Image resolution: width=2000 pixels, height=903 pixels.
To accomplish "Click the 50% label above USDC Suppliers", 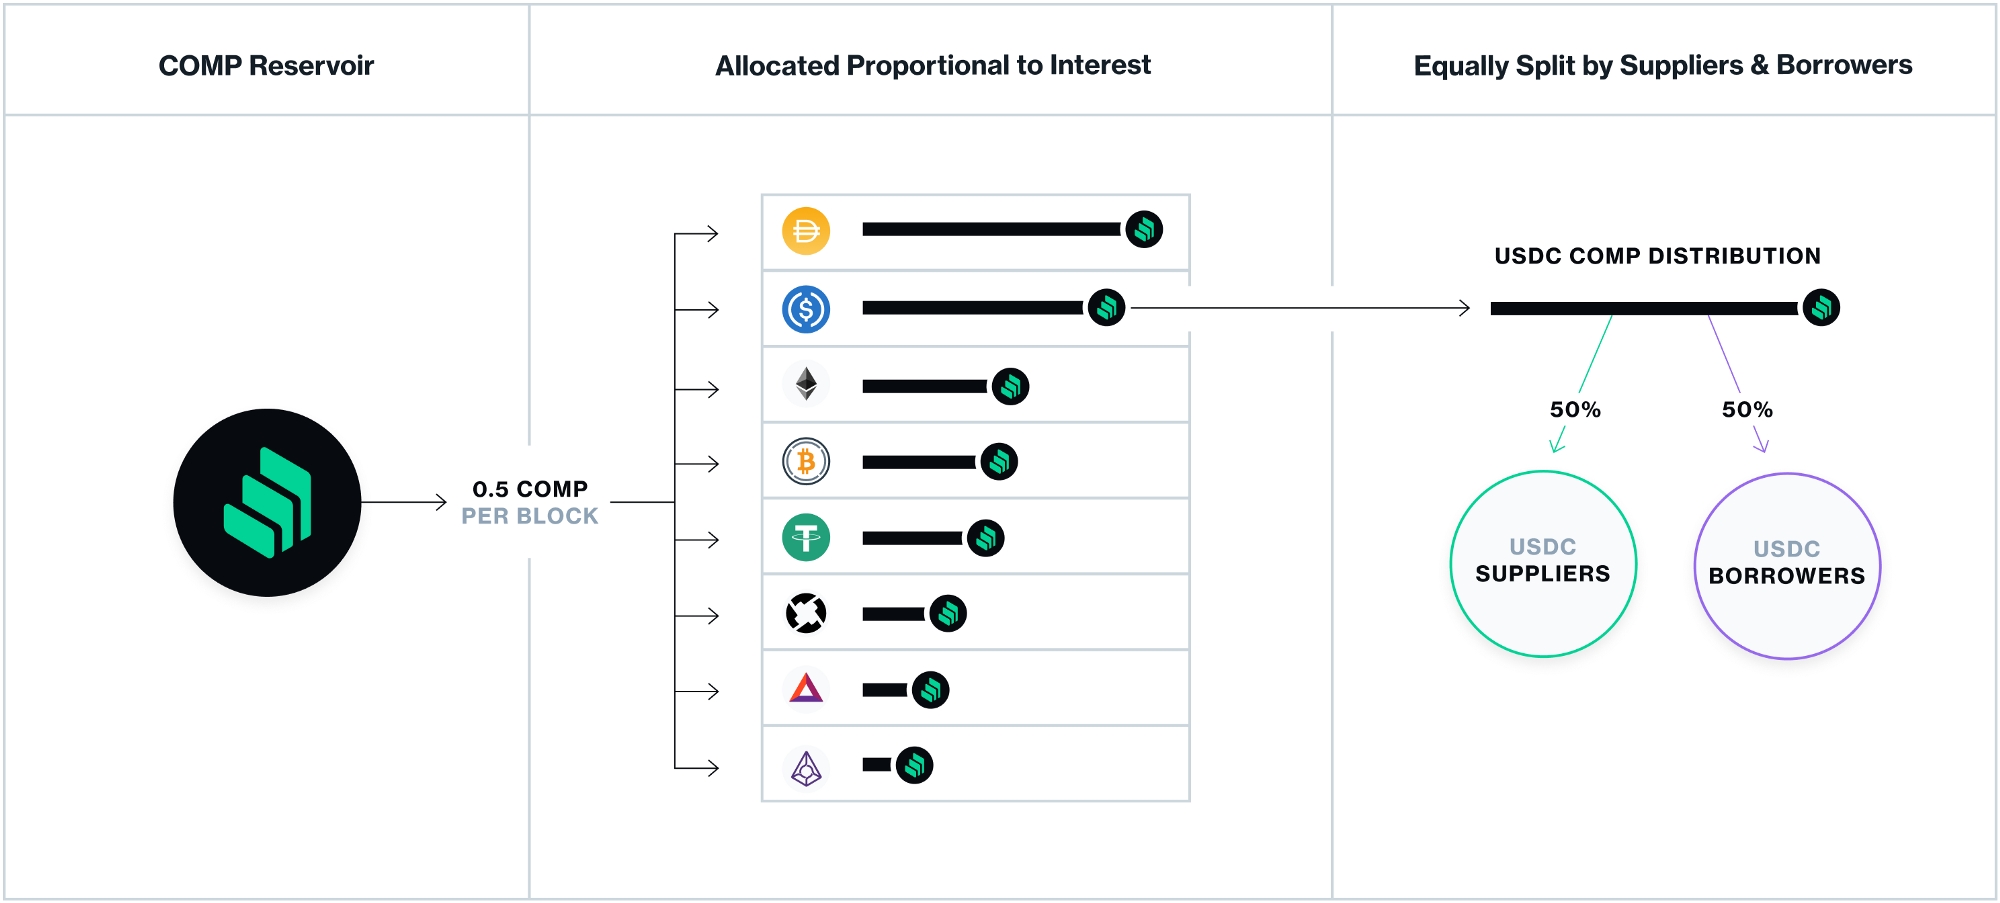I will [x=1575, y=410].
